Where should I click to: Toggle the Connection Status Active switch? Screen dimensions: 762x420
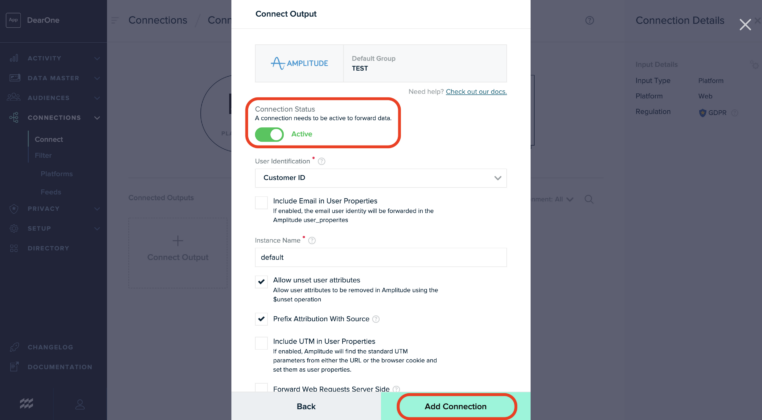(269, 134)
